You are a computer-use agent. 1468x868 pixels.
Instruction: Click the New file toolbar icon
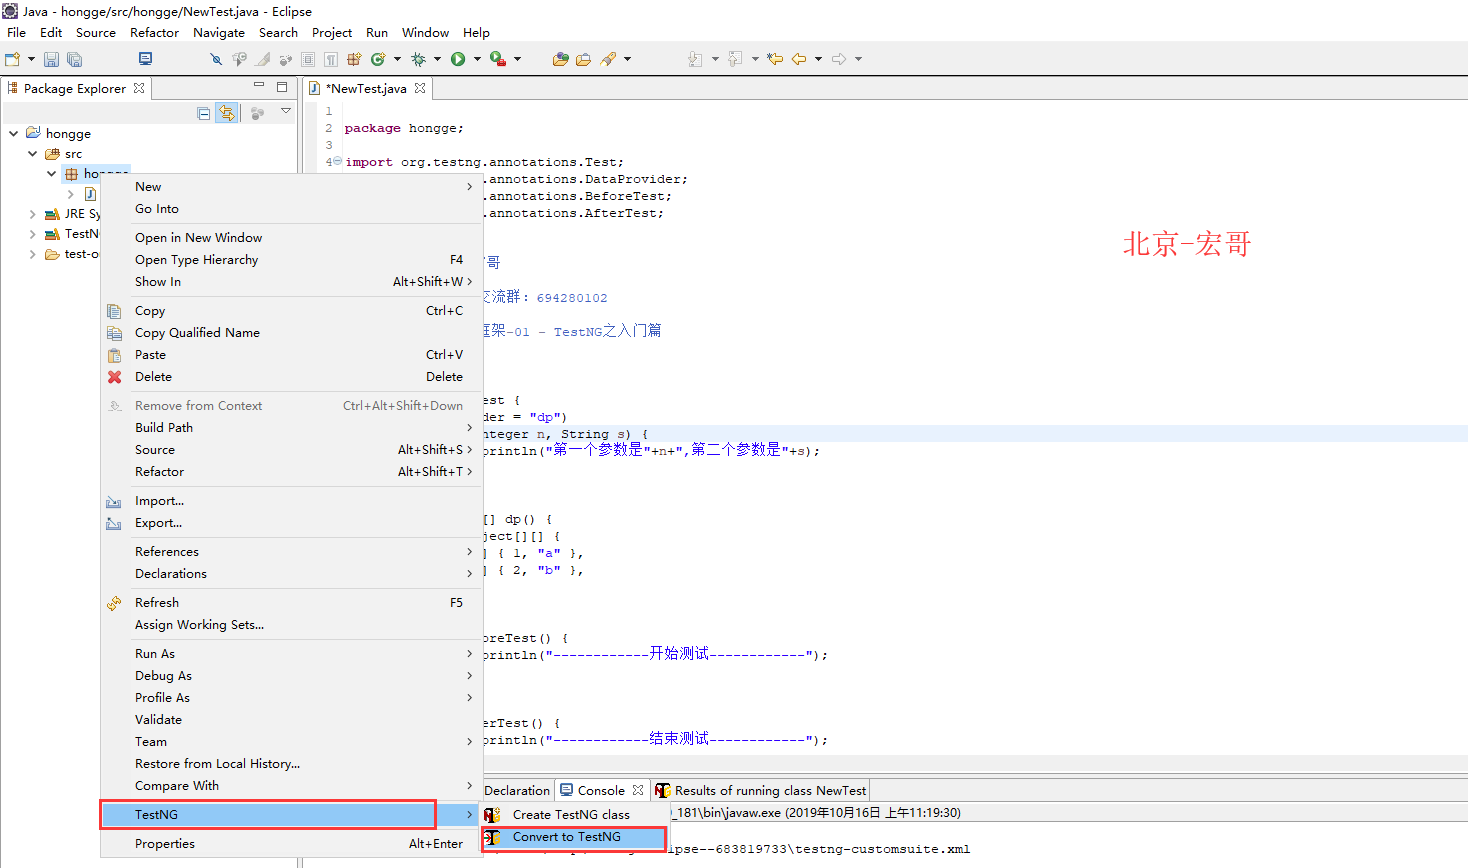(x=12, y=59)
